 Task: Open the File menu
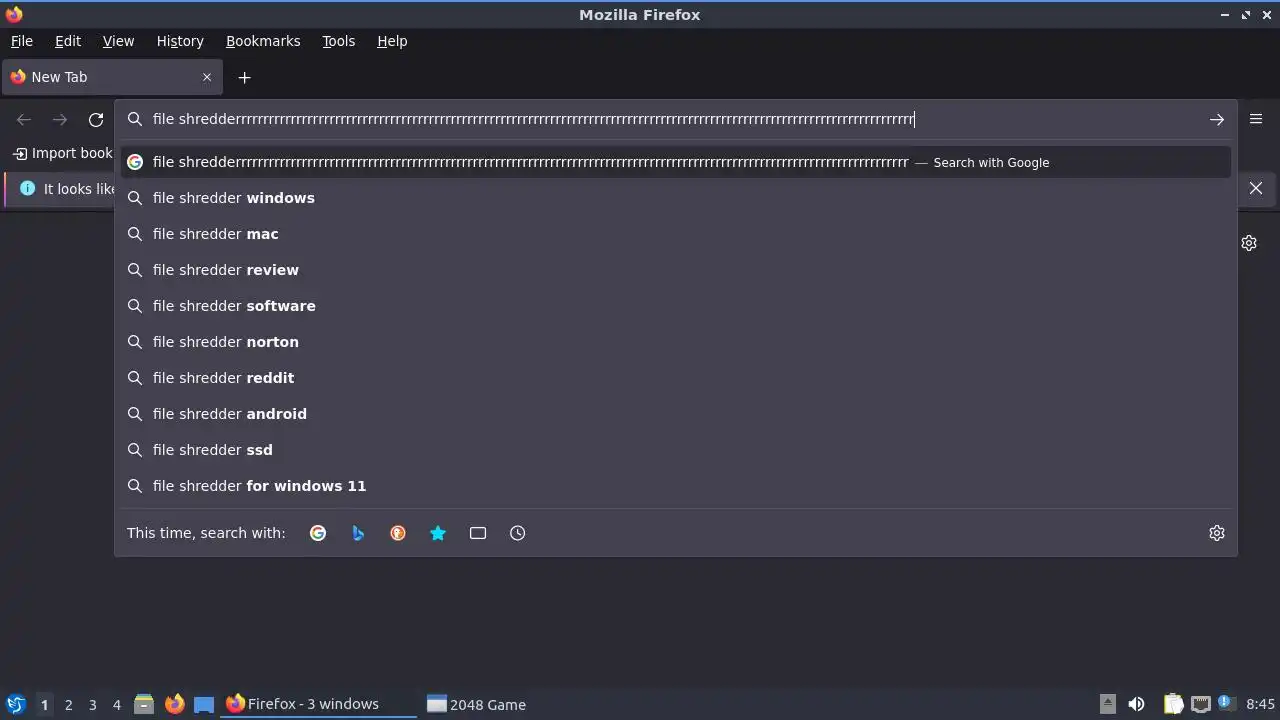(x=21, y=41)
